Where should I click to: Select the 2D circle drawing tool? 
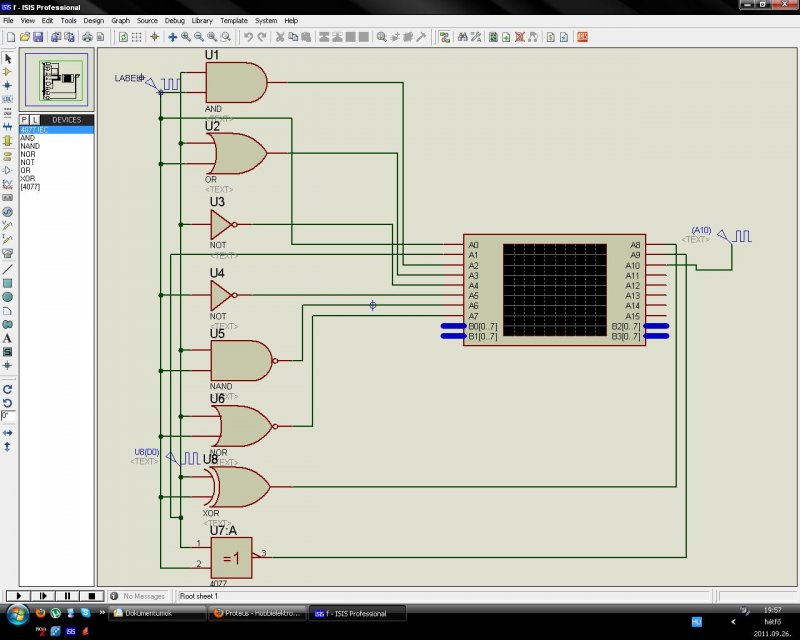(7, 297)
